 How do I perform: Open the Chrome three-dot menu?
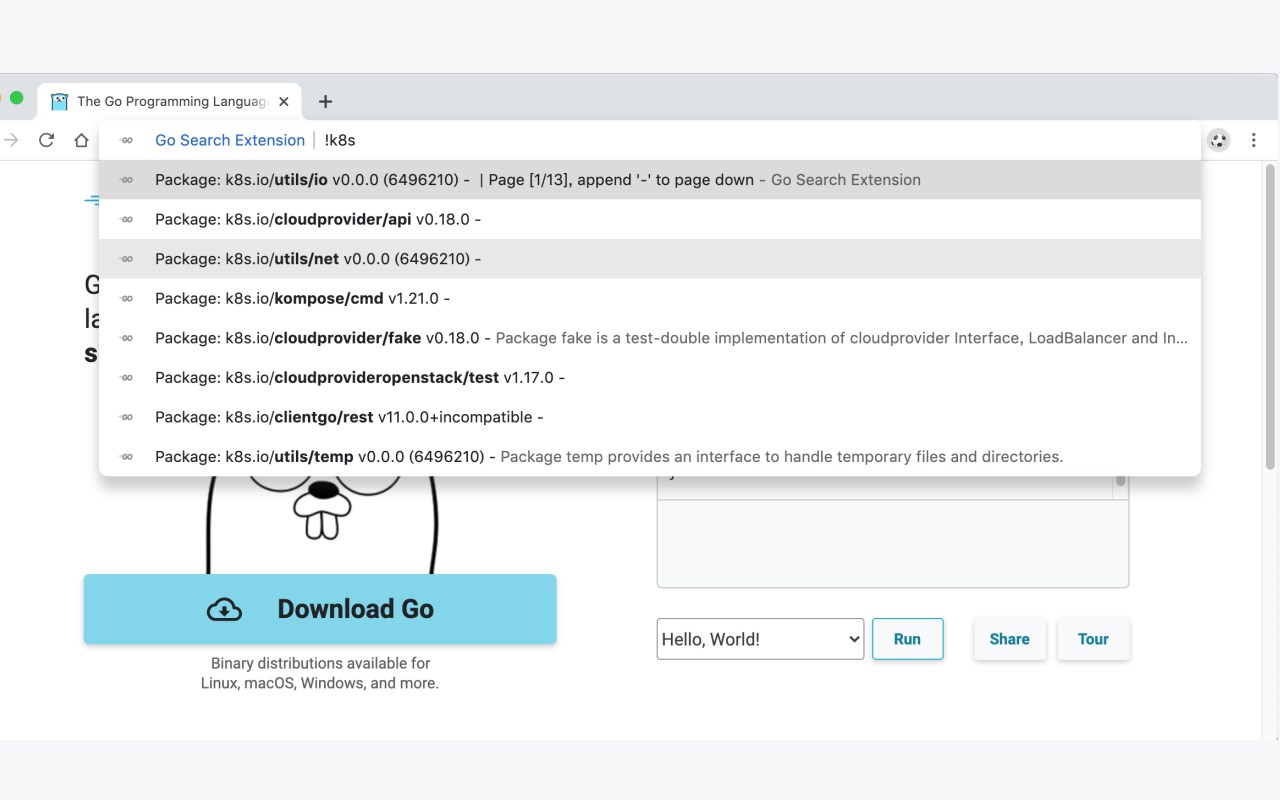1253,140
